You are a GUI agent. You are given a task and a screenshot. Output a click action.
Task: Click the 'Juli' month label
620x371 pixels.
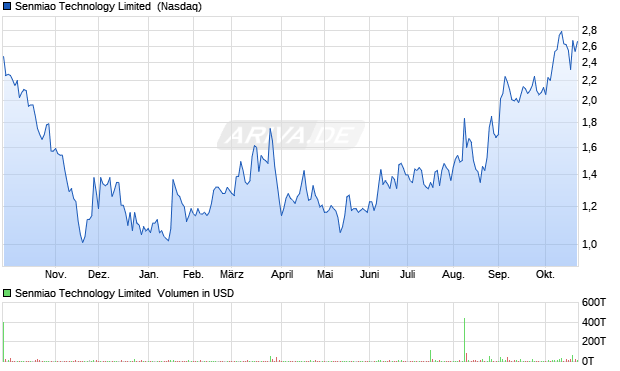pyautogui.click(x=407, y=274)
